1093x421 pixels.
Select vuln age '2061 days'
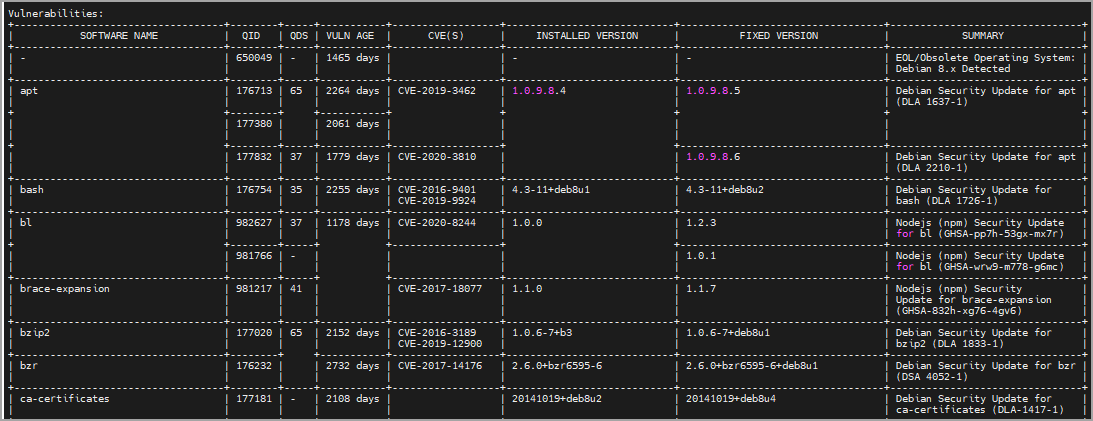click(x=352, y=123)
